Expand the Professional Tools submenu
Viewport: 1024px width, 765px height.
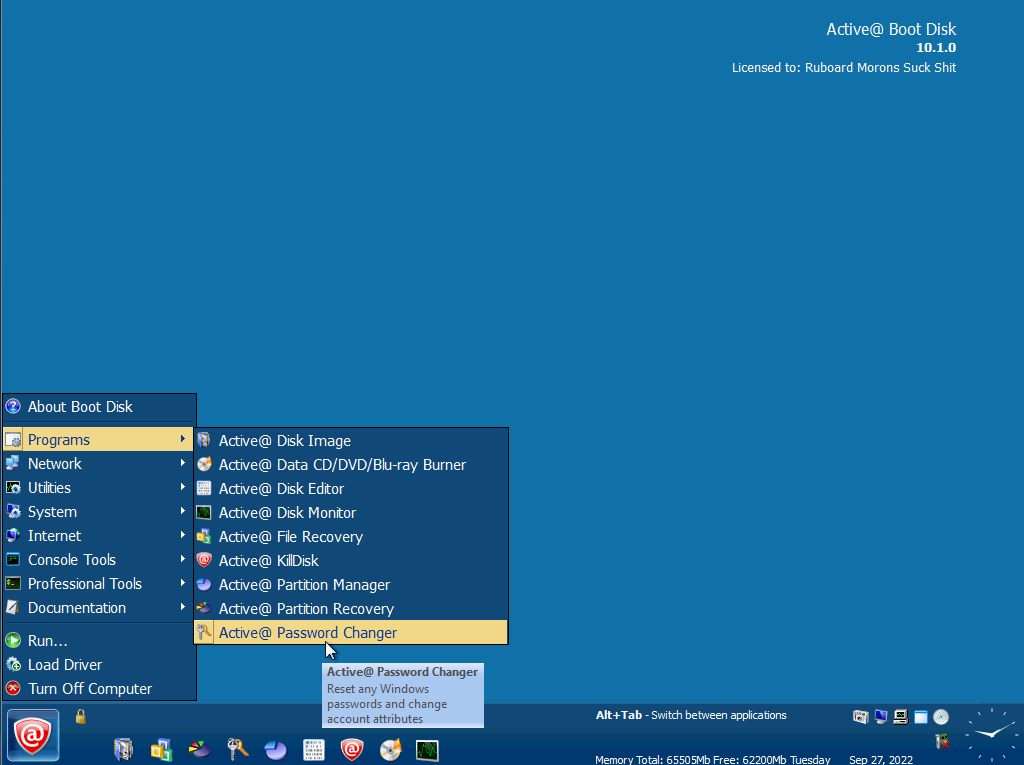tap(83, 583)
